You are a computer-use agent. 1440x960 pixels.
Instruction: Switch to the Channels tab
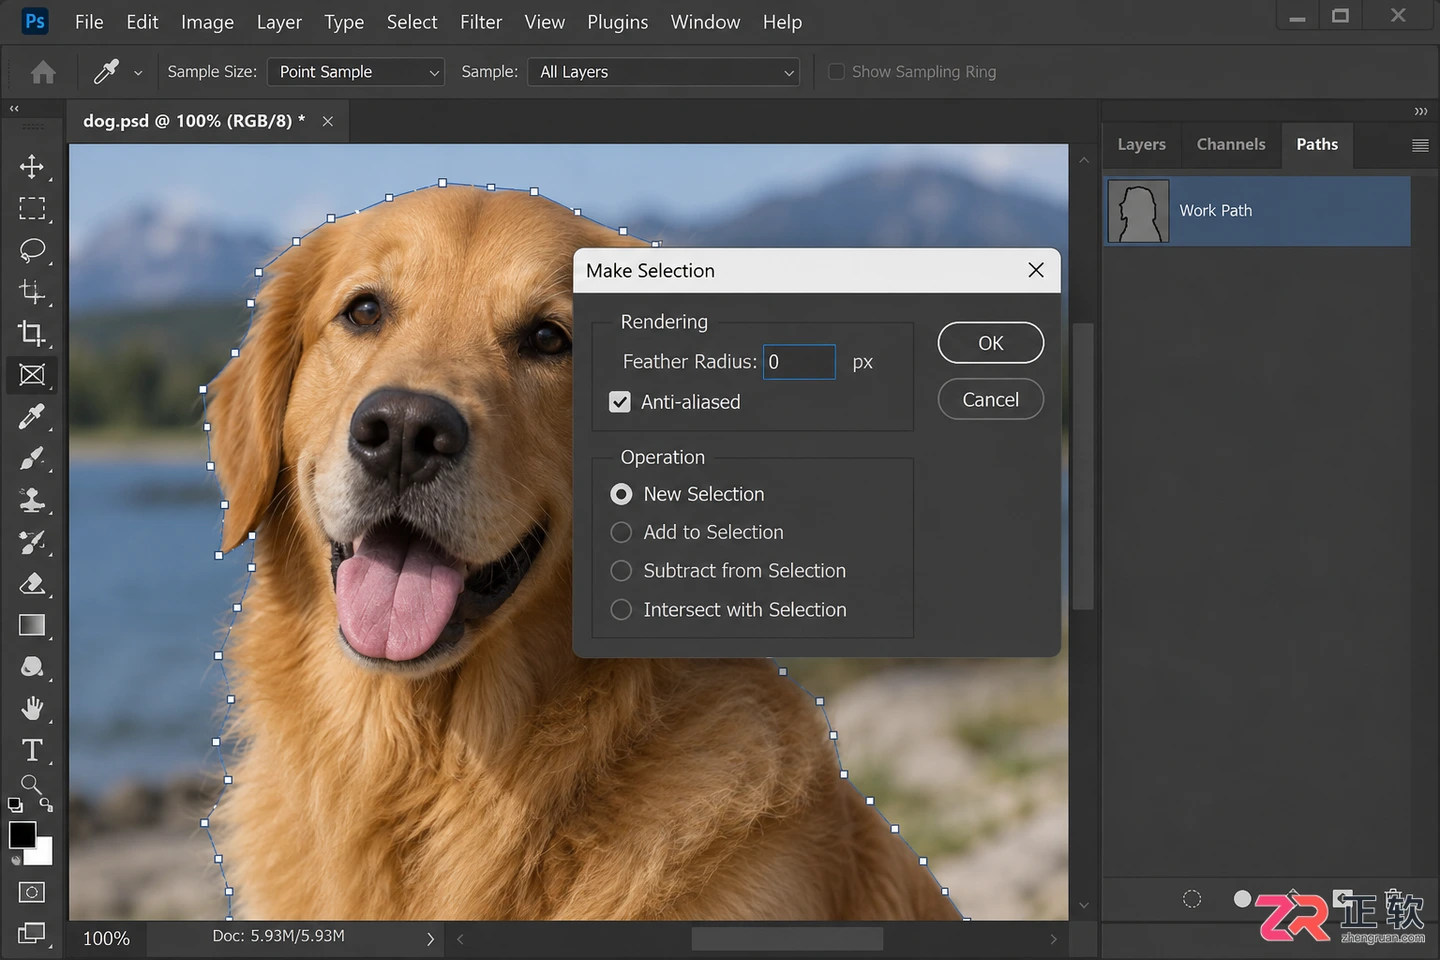point(1231,145)
